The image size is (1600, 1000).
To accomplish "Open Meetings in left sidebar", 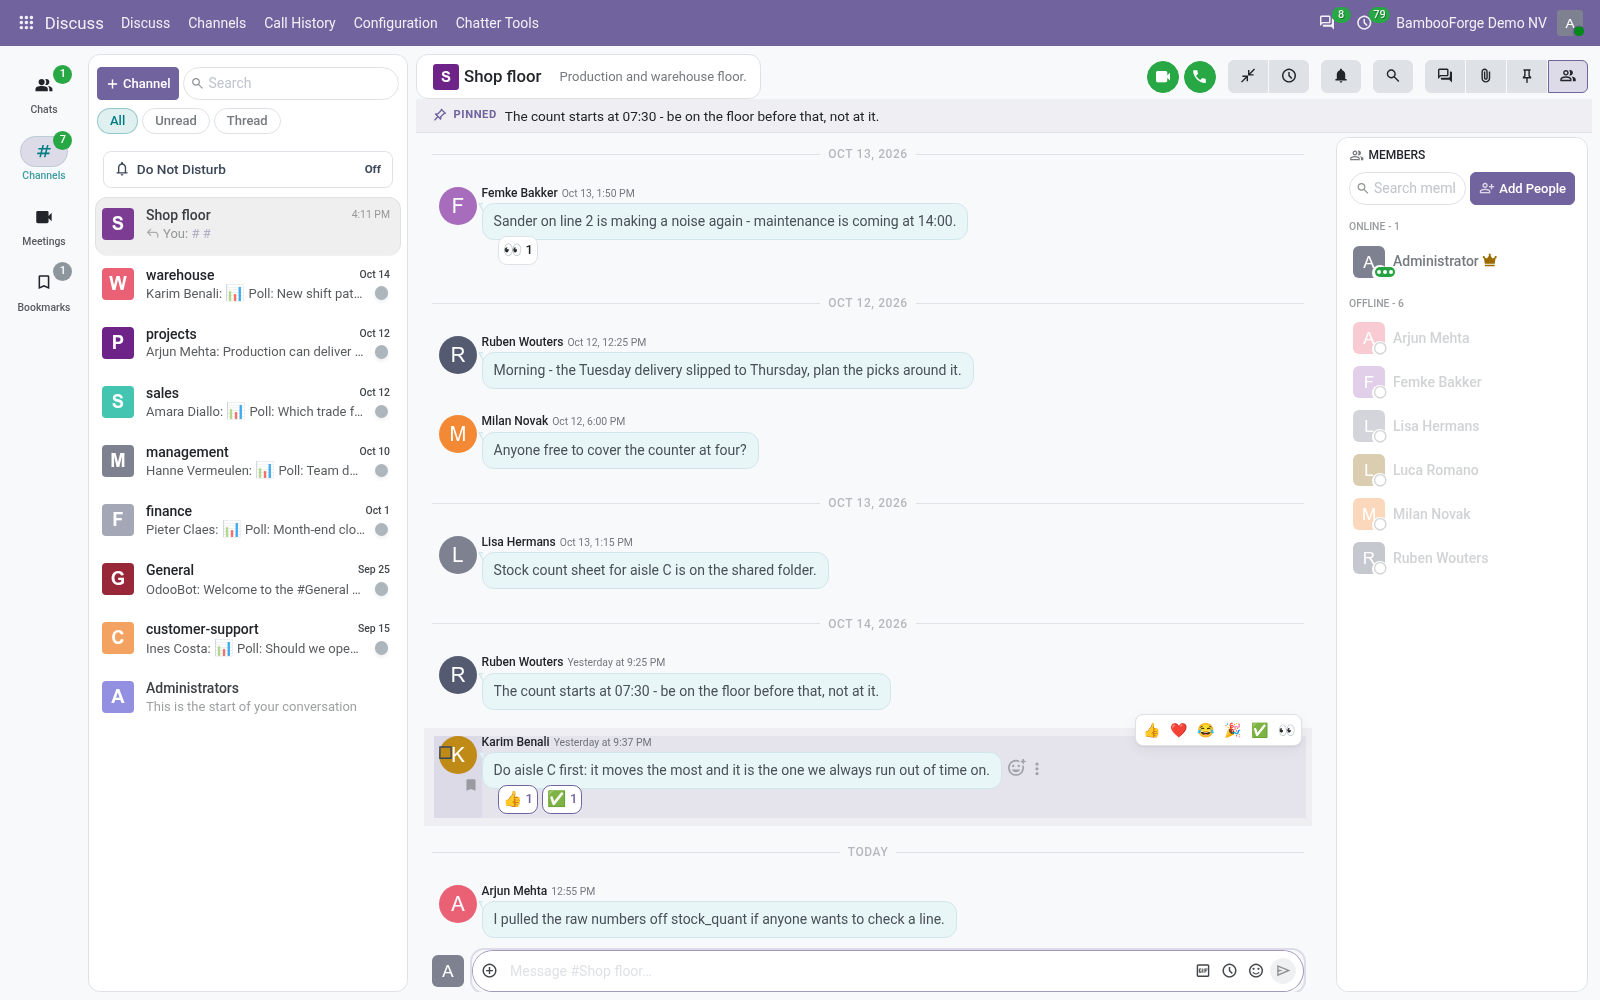I will pos(44,227).
